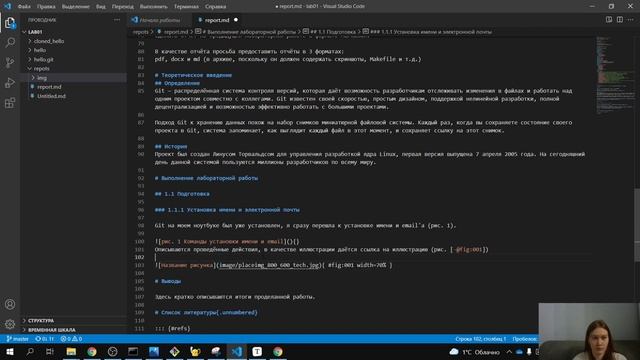Click the unsaved dot on the report.md tab
This screenshot has width=640, height=360.
tap(236, 20)
